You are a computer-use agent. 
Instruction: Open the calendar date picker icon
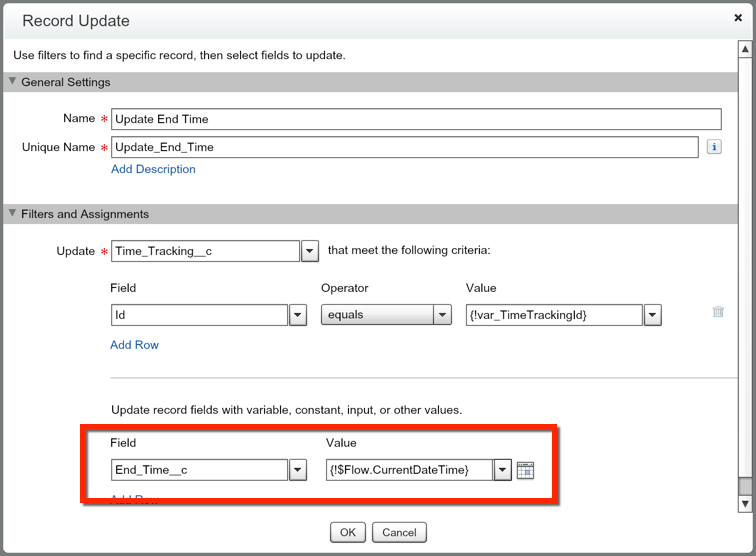[526, 470]
